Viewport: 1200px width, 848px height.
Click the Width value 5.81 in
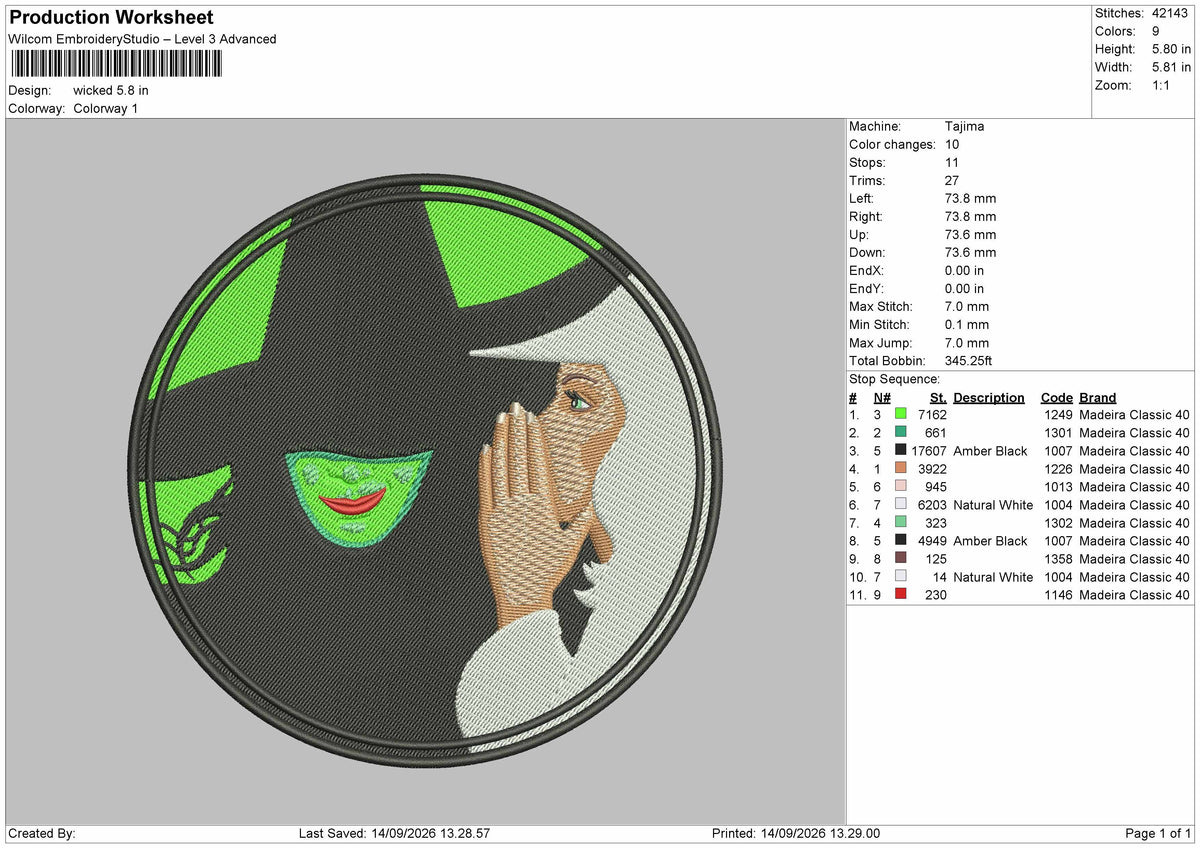(x=1171, y=67)
